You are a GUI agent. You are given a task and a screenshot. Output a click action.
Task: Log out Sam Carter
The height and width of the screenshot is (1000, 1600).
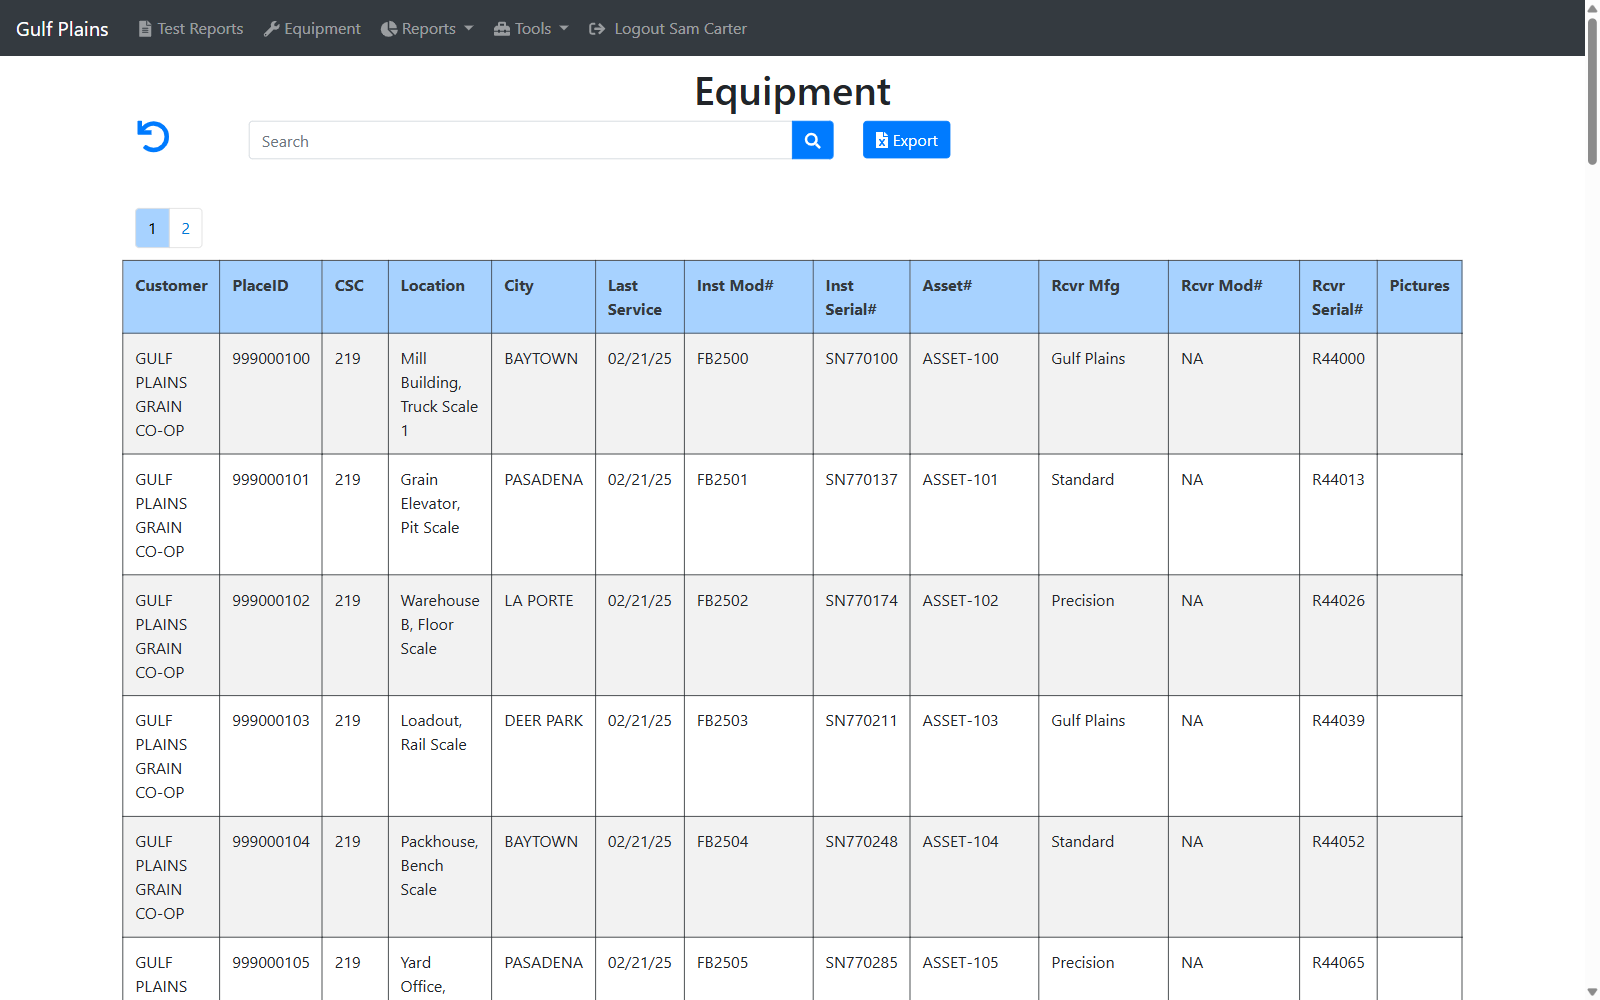pyautogui.click(x=668, y=29)
